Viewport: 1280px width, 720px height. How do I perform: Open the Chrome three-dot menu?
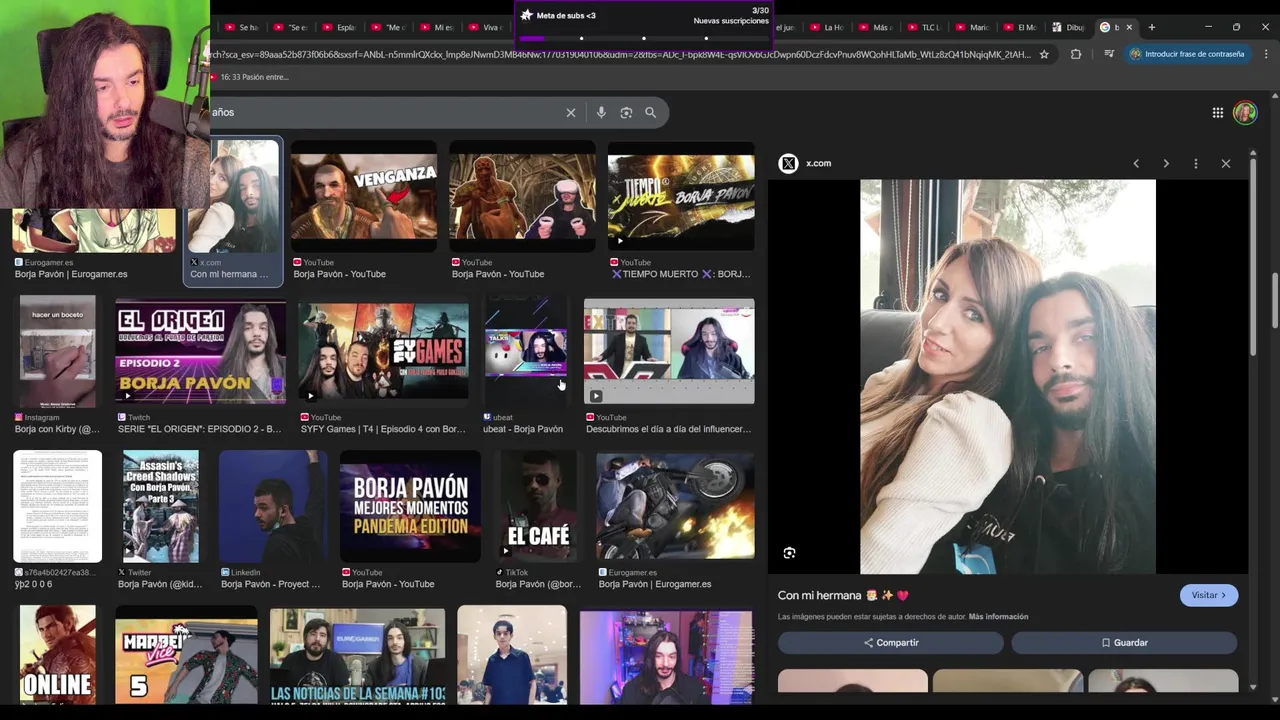click(x=1265, y=54)
